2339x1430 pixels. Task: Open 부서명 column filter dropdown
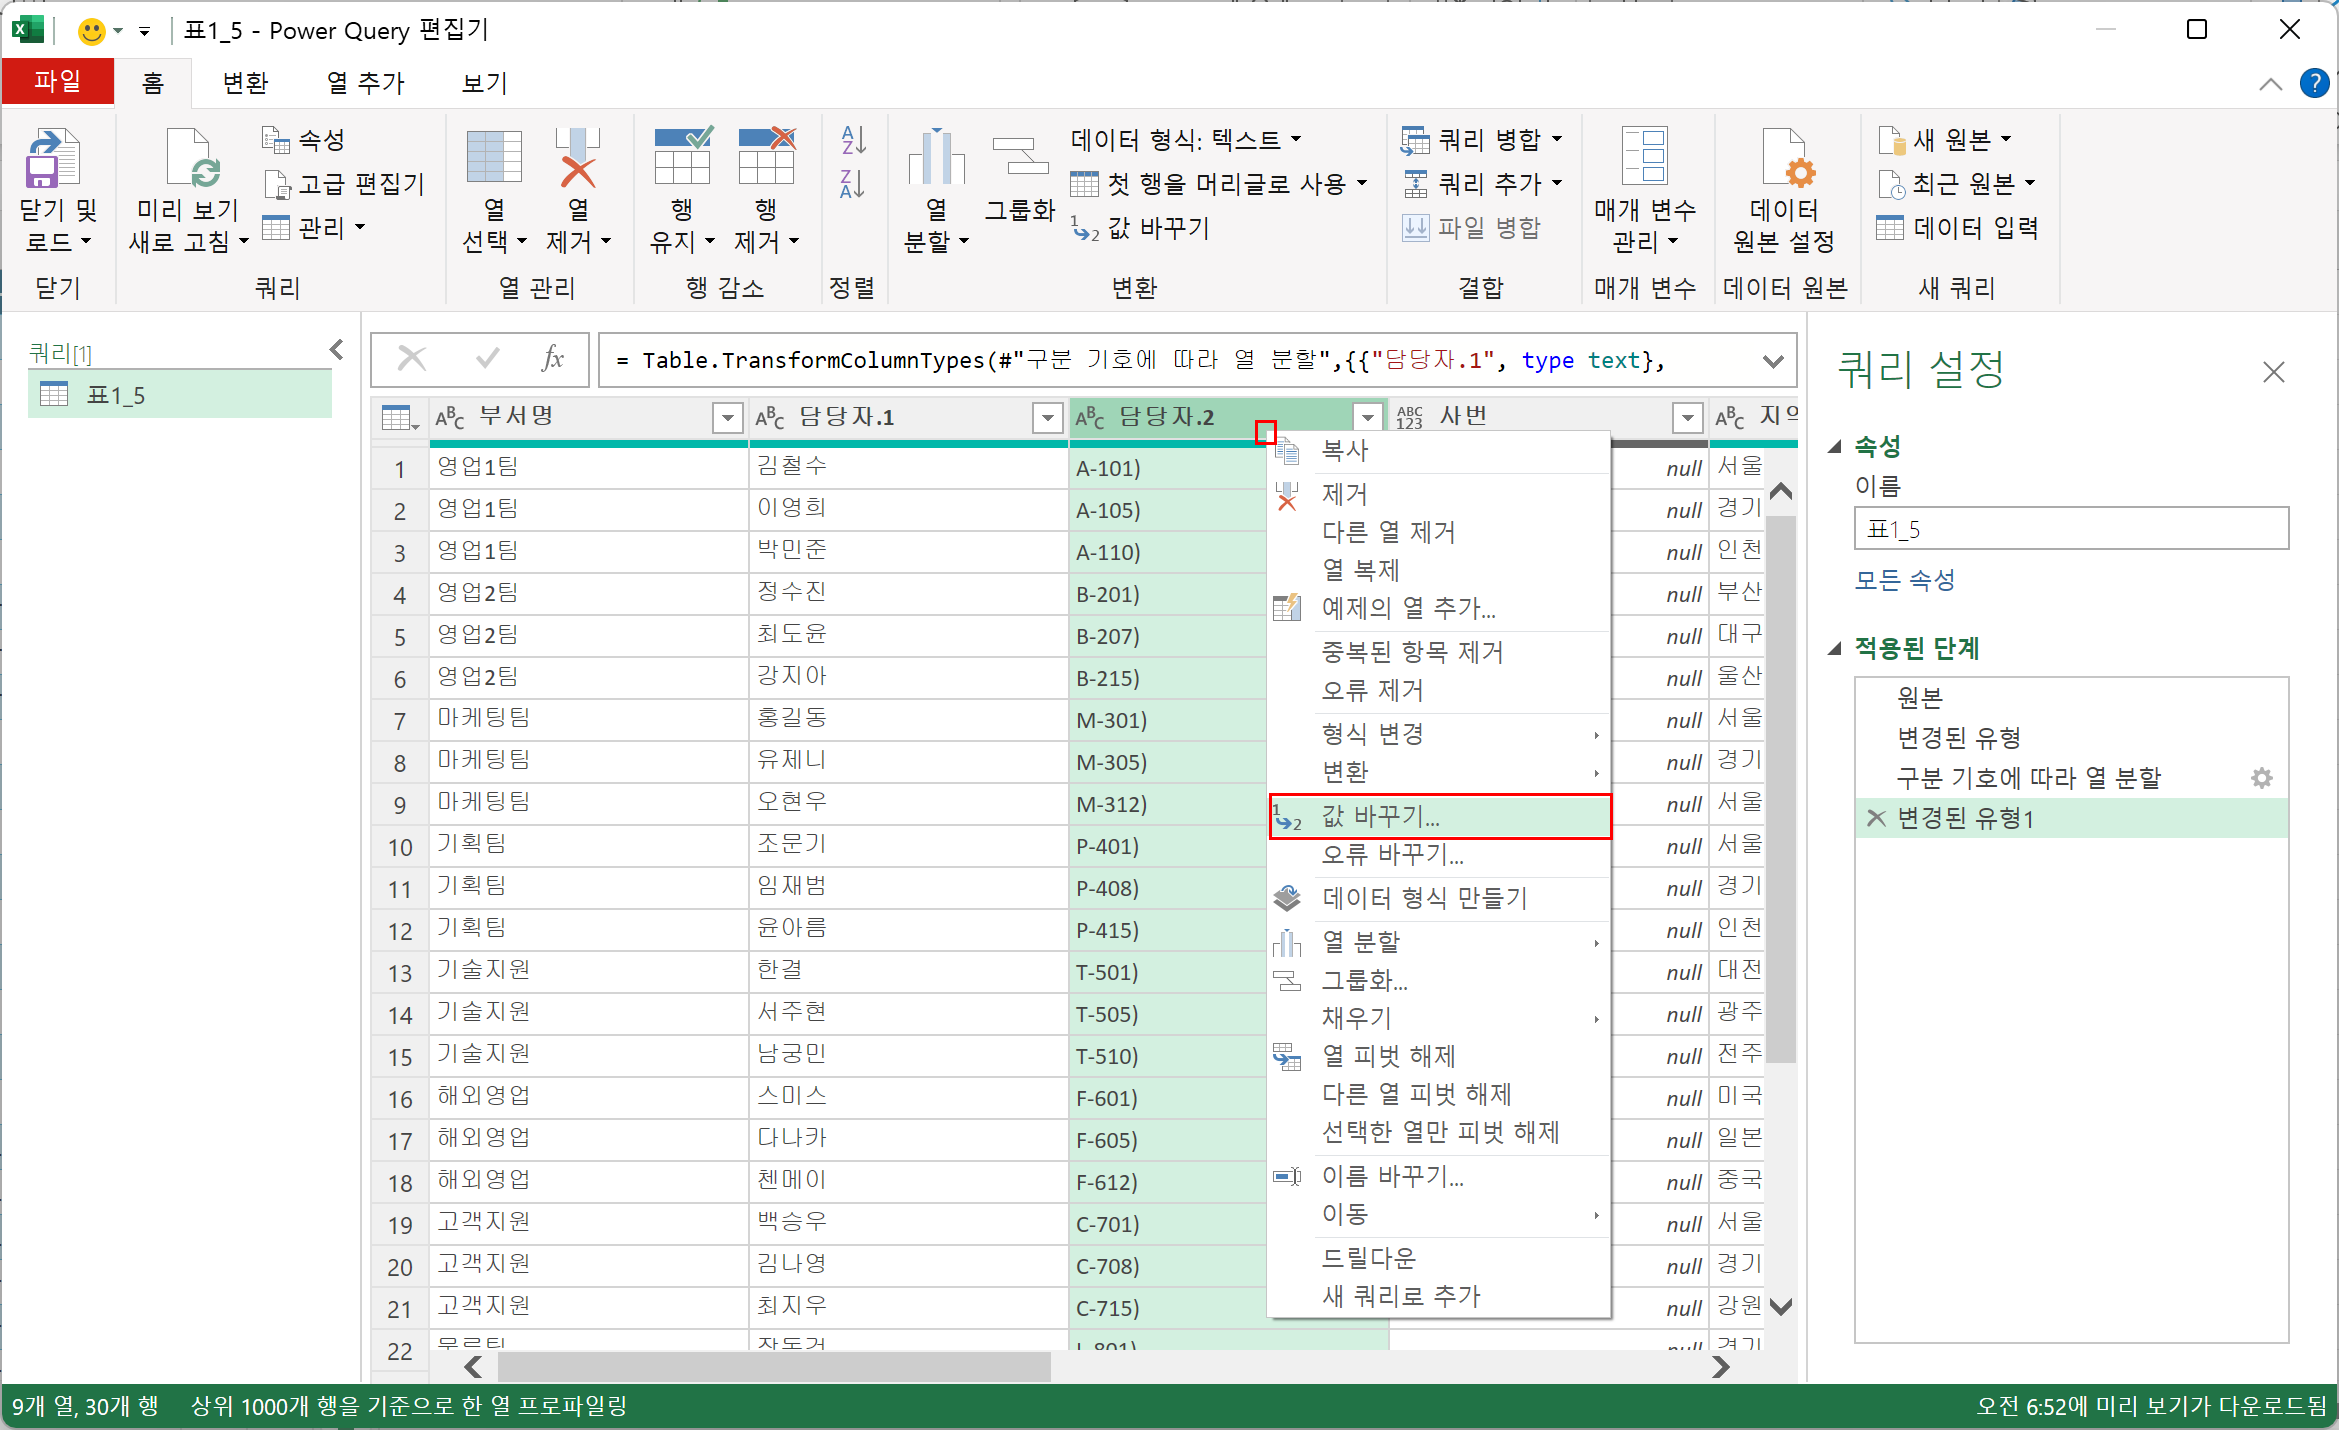727,417
